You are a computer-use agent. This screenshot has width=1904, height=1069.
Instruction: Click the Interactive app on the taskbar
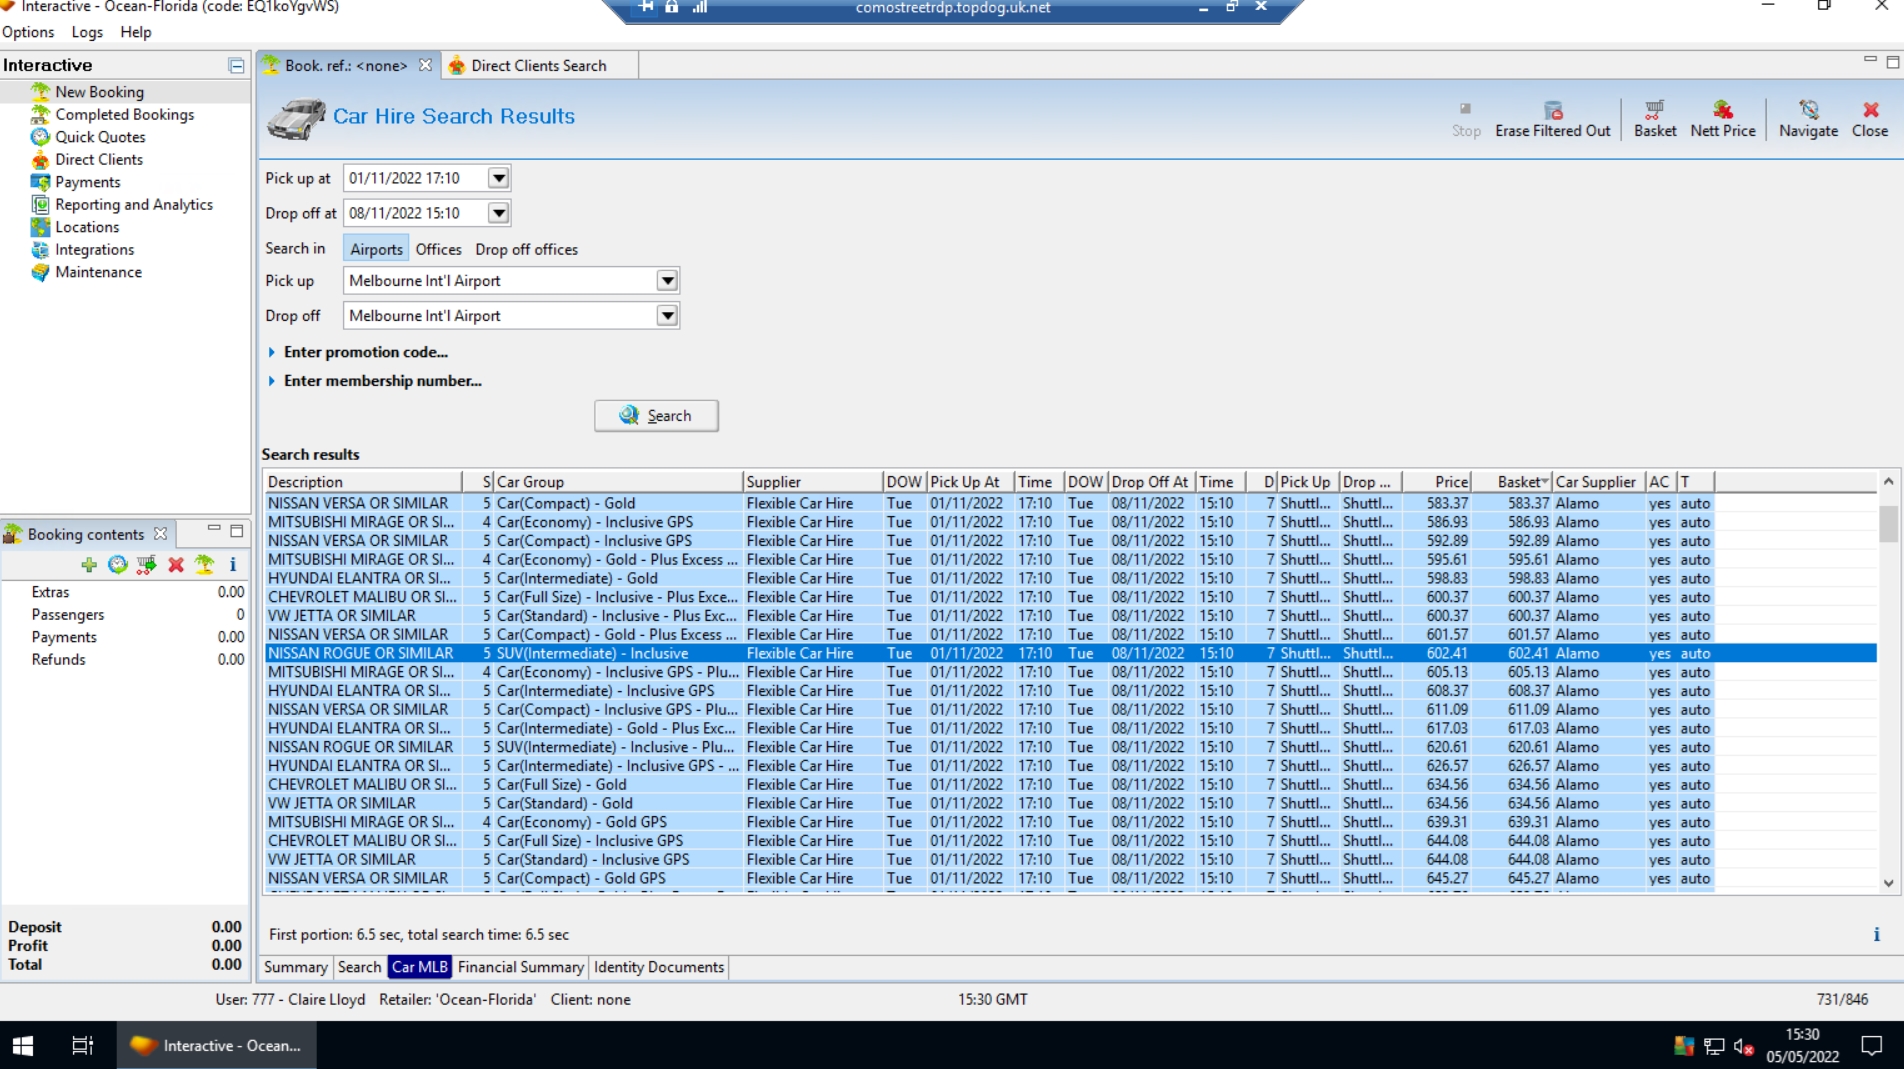point(216,1046)
